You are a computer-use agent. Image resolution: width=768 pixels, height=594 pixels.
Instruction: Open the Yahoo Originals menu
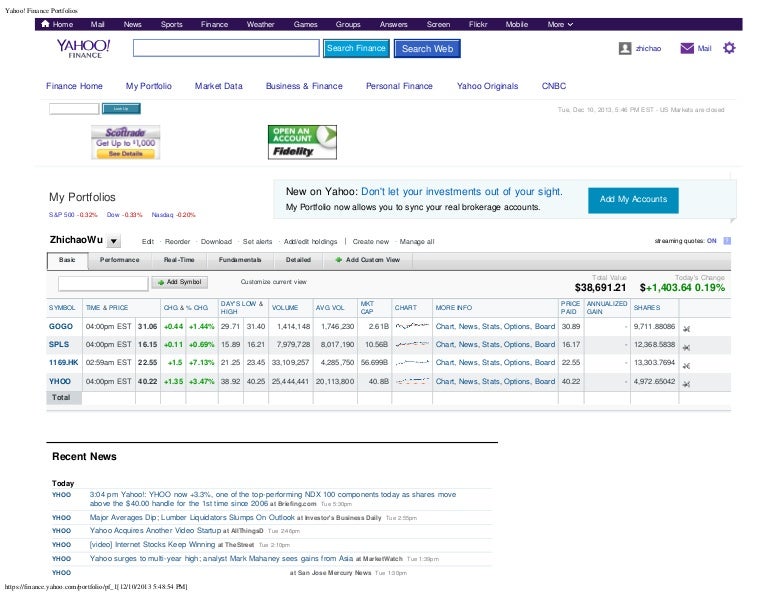(x=487, y=86)
